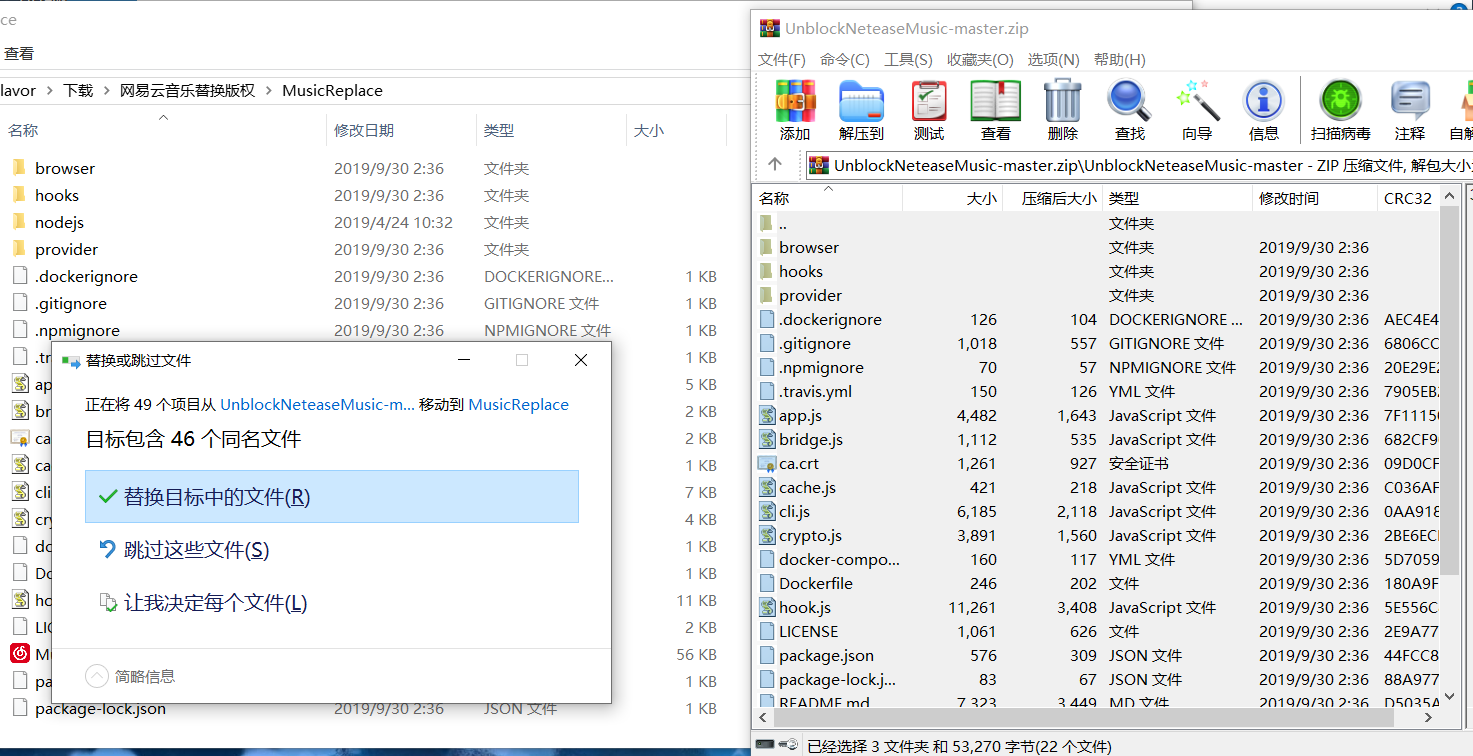Go up one level arrow in WinRAR
Image resolution: width=1473 pixels, height=756 pixels.
click(x=775, y=164)
